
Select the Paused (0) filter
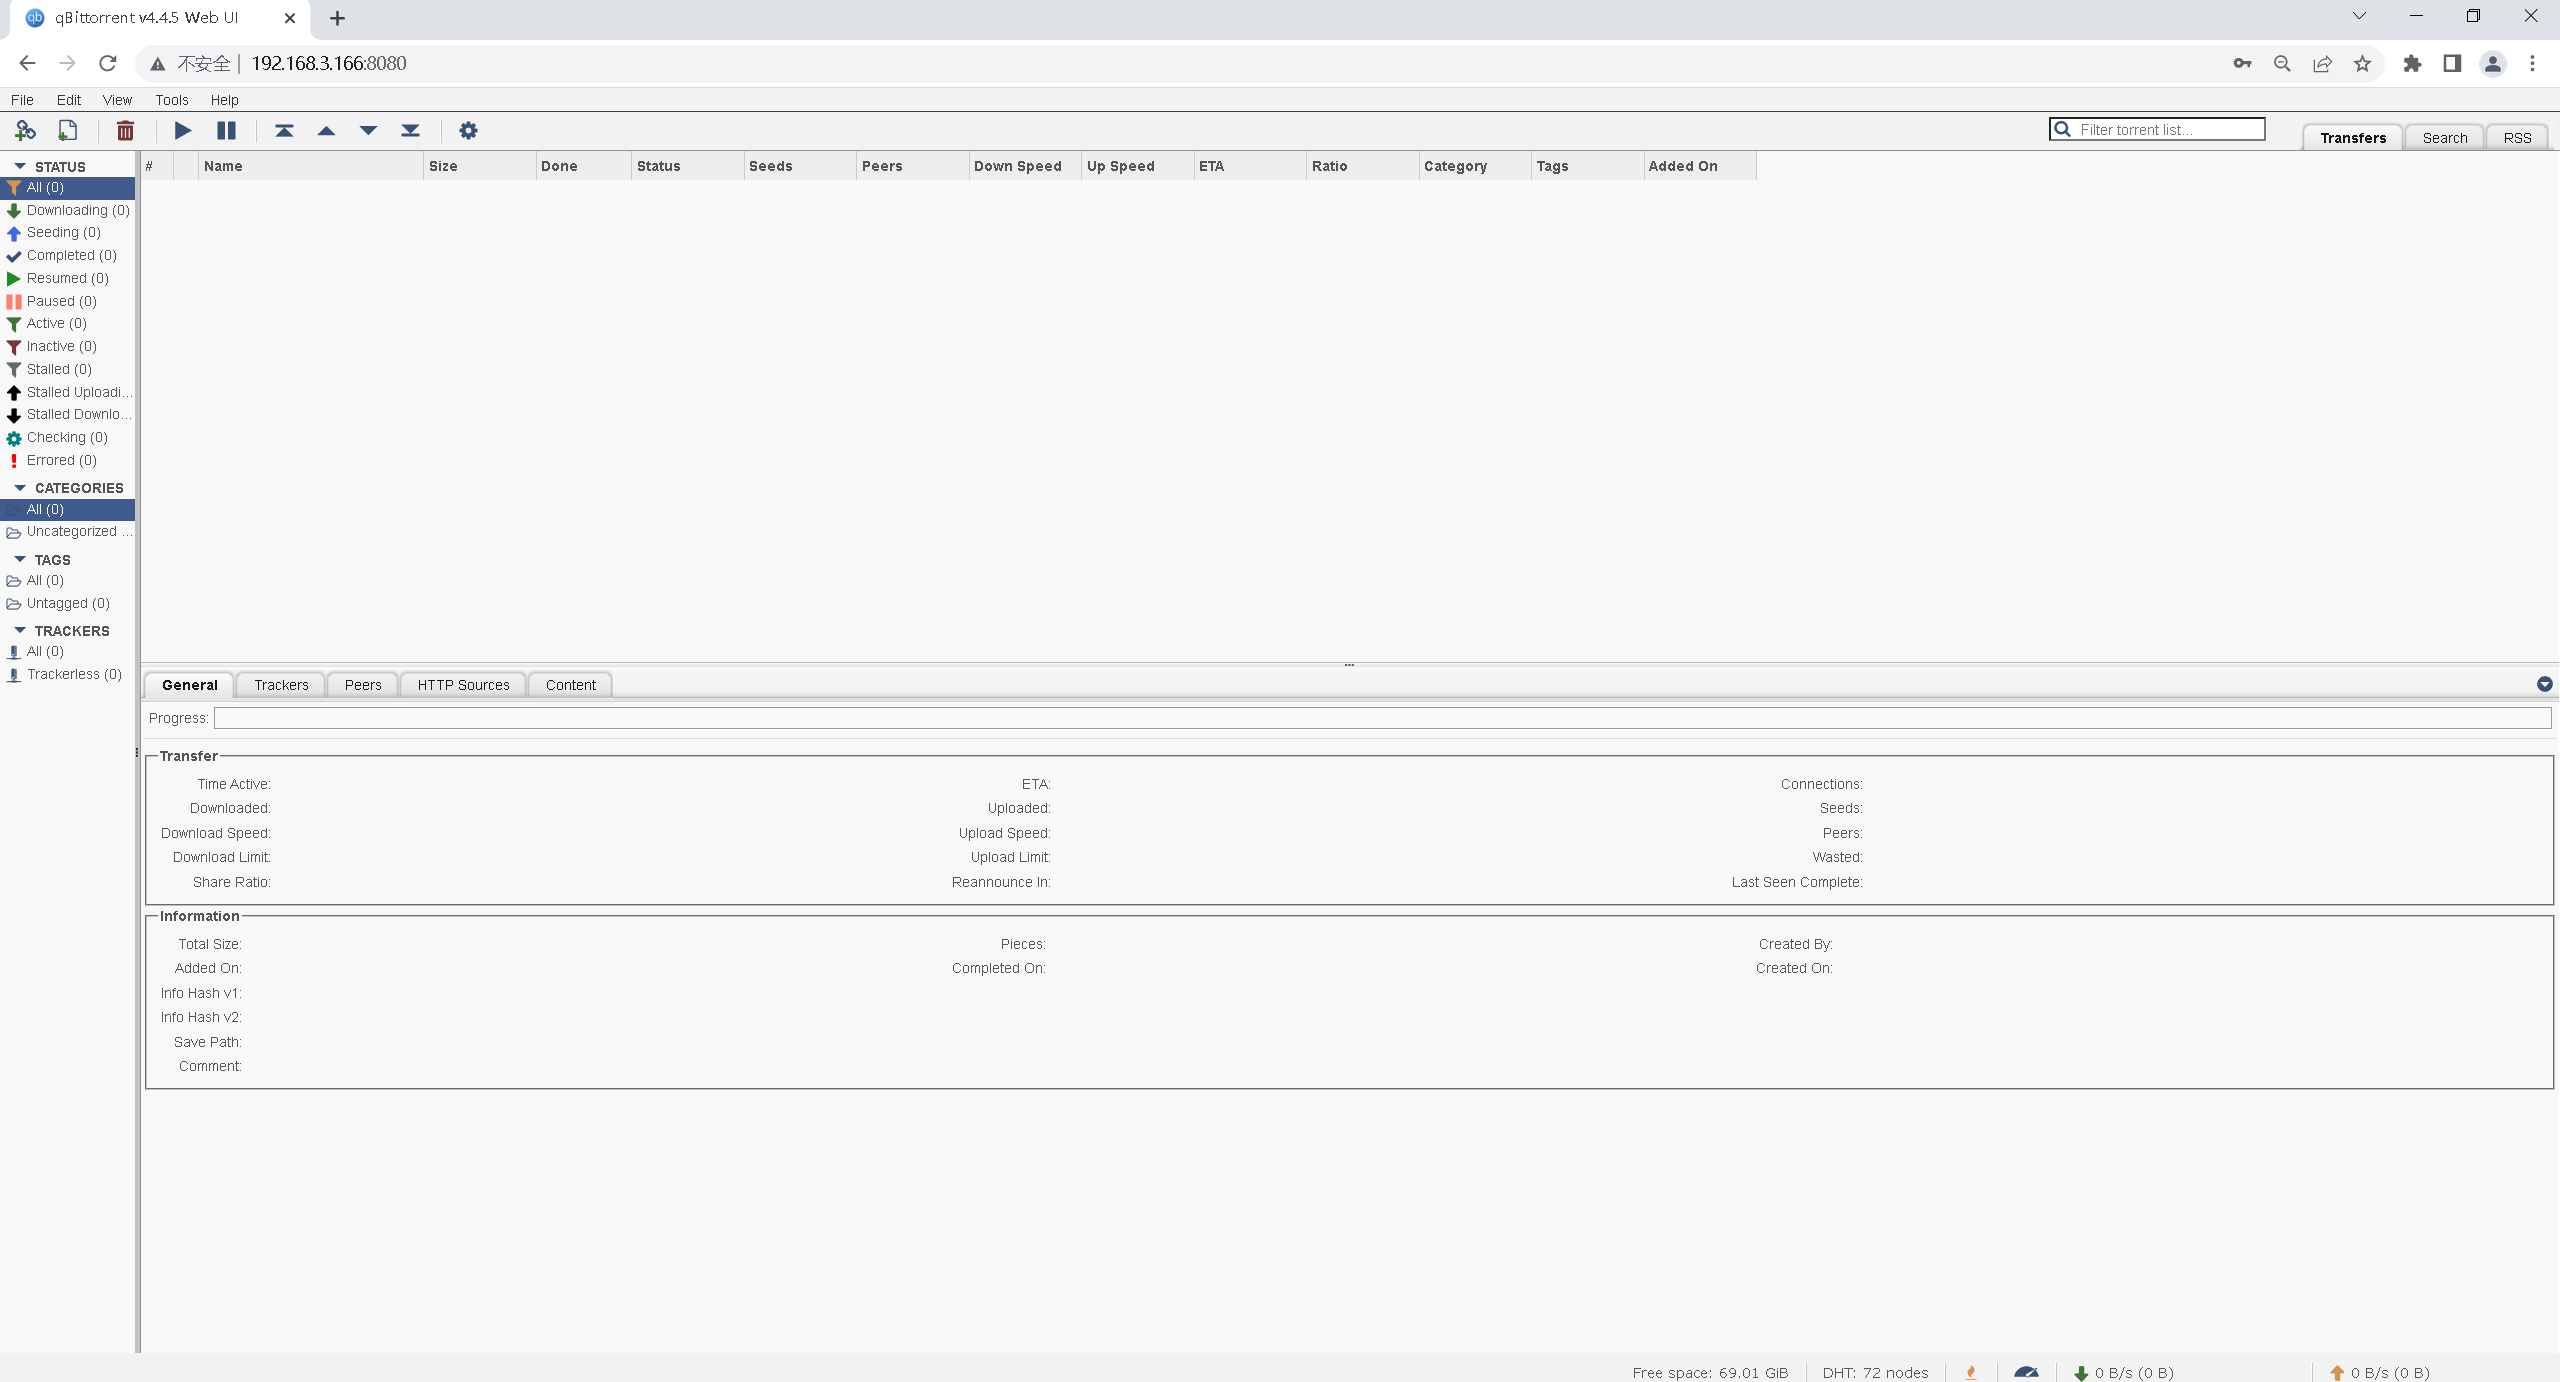click(x=61, y=301)
